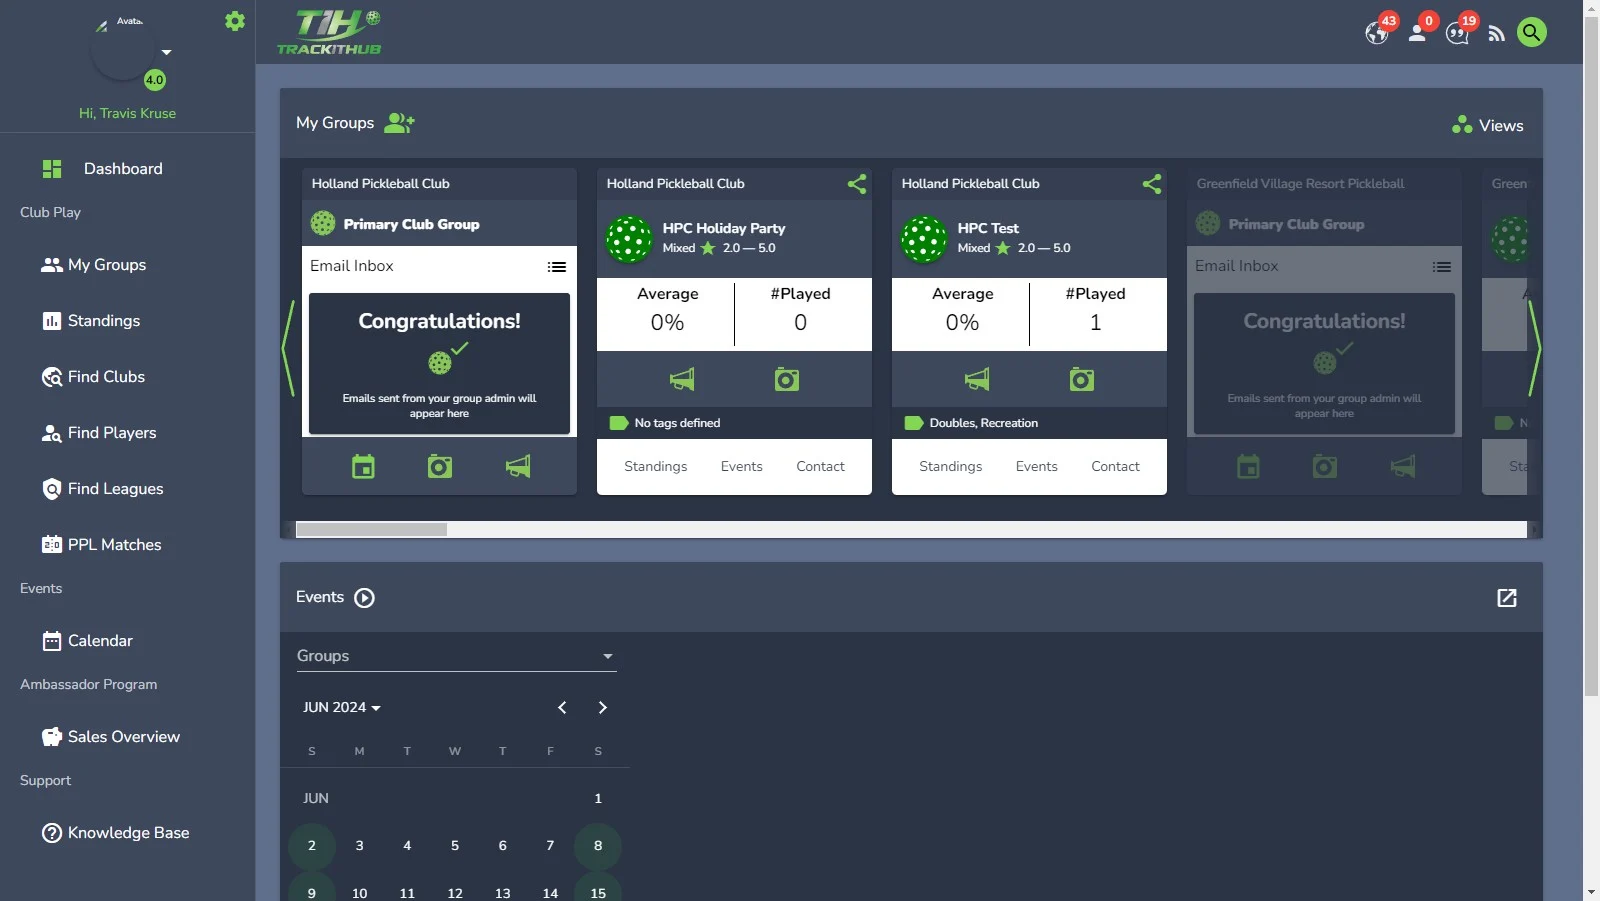This screenshot has height=901, width=1600.
Task: Go to previous calendar month
Action: click(562, 707)
